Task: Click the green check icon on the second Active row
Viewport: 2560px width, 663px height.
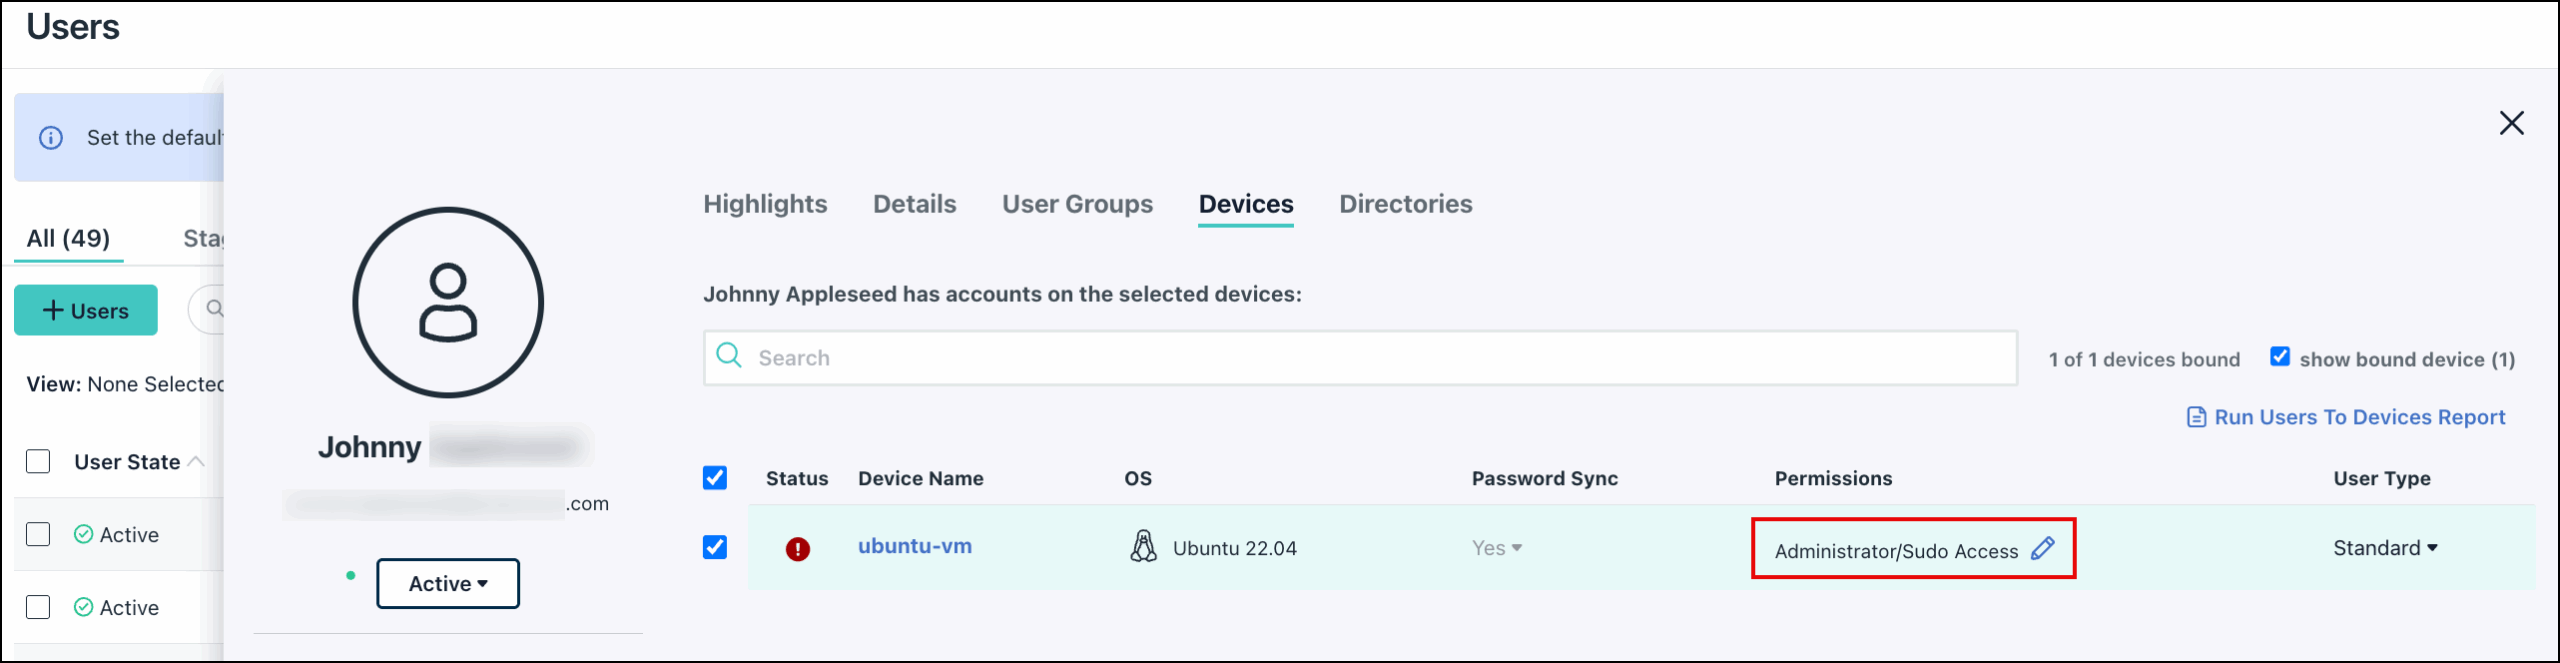Action: (x=84, y=607)
